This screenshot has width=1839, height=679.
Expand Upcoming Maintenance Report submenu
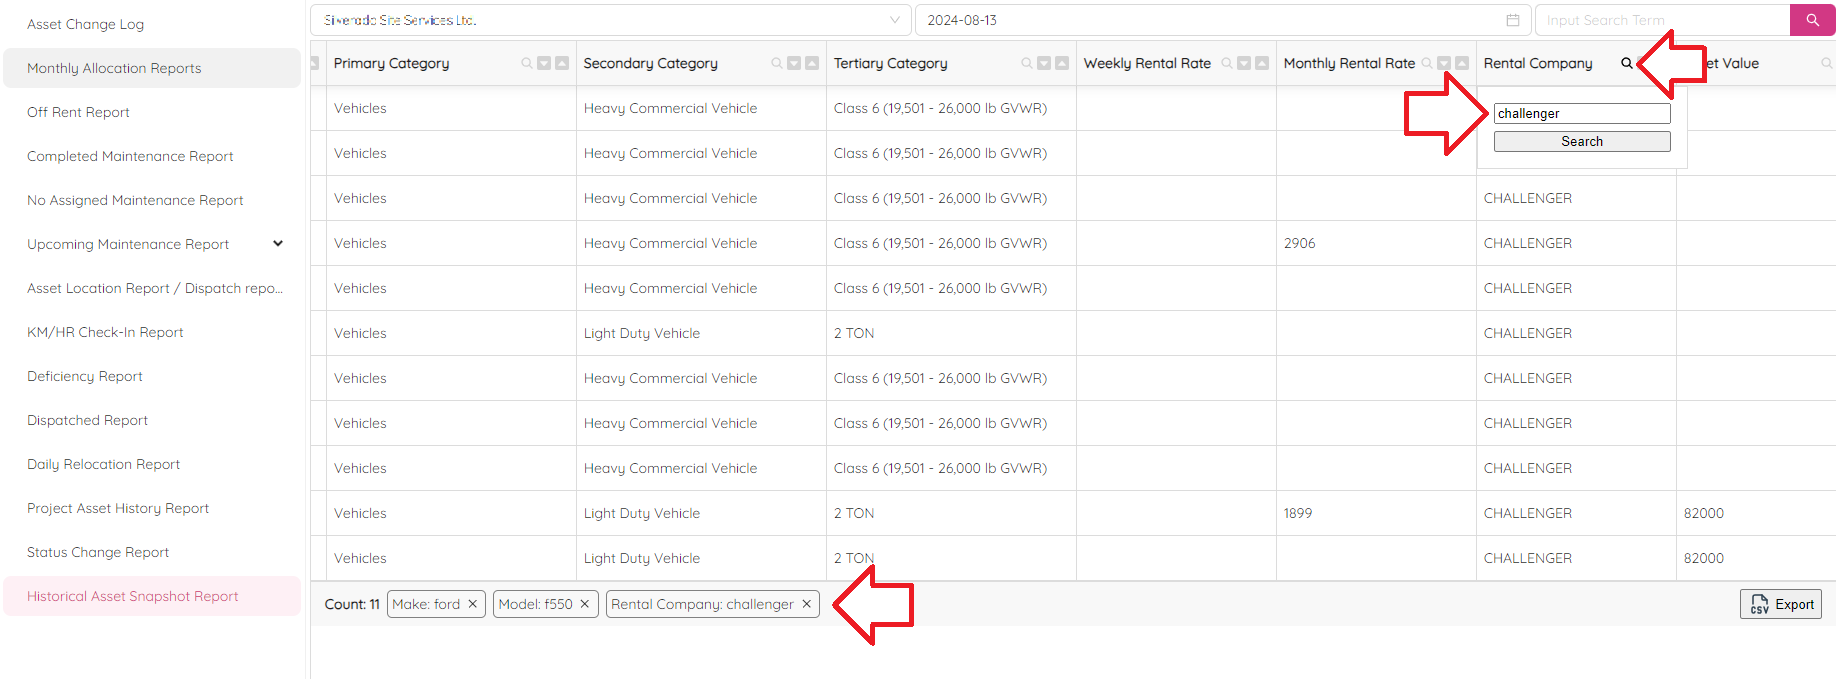(278, 244)
